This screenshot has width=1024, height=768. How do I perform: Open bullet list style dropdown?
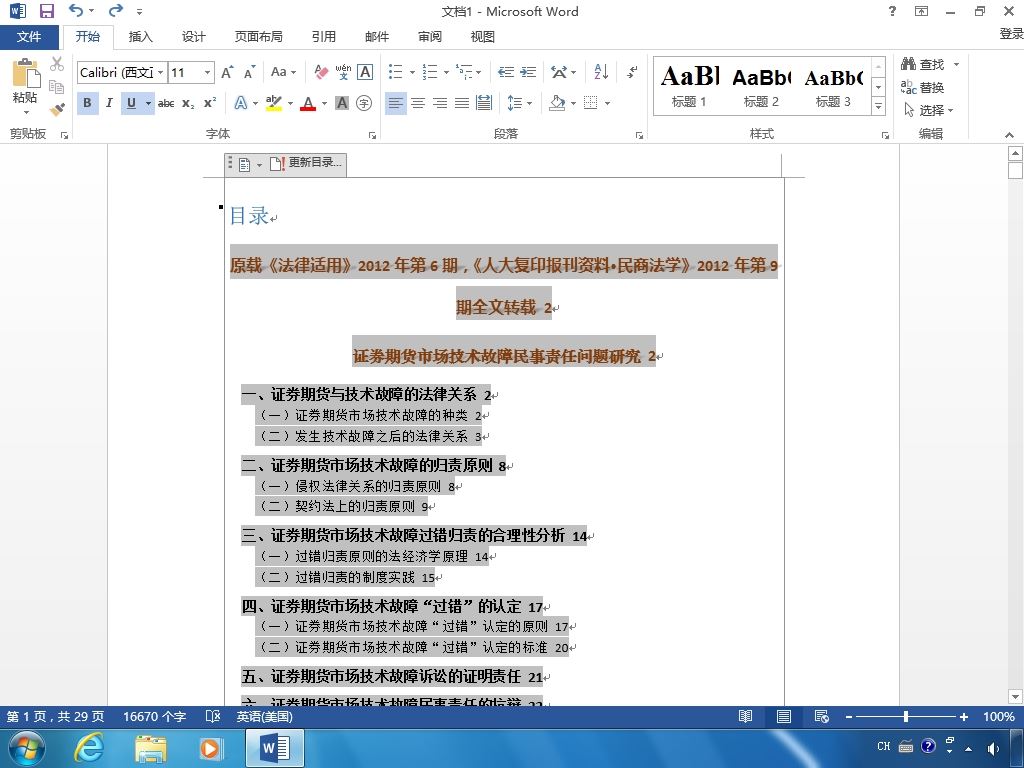click(412, 72)
